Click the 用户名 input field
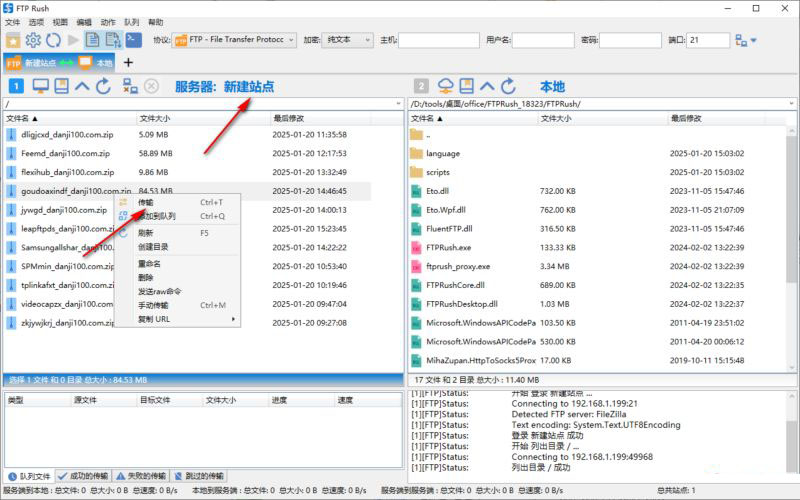 (543, 40)
